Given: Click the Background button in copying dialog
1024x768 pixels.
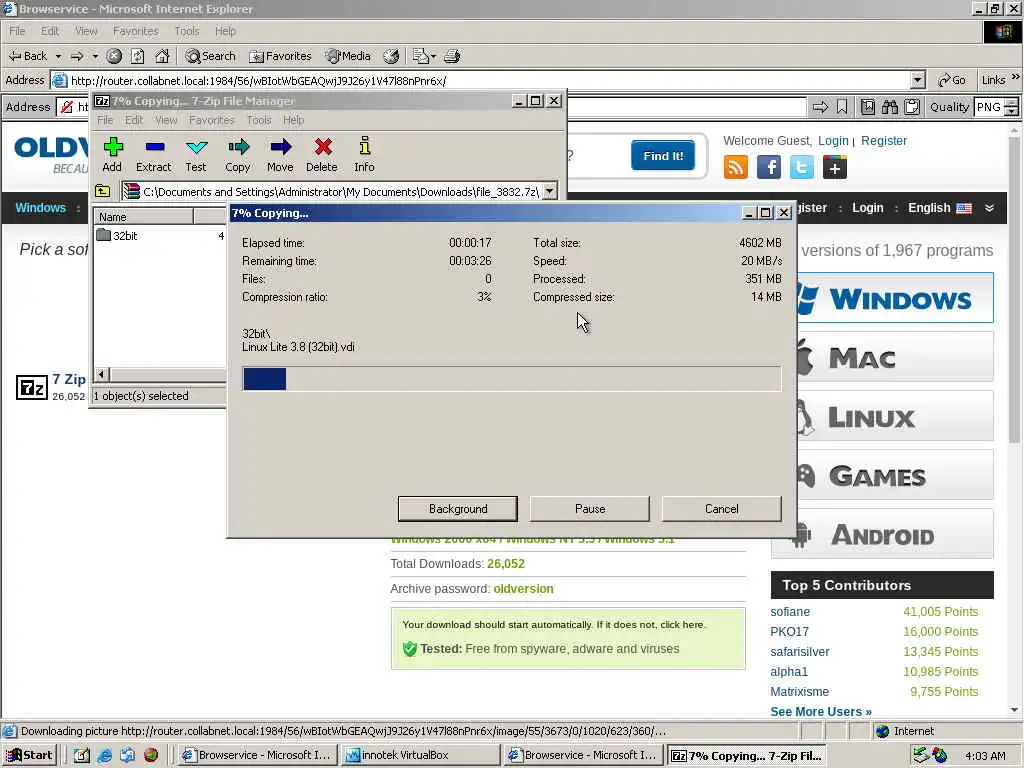Looking at the screenshot, I should click(458, 509).
